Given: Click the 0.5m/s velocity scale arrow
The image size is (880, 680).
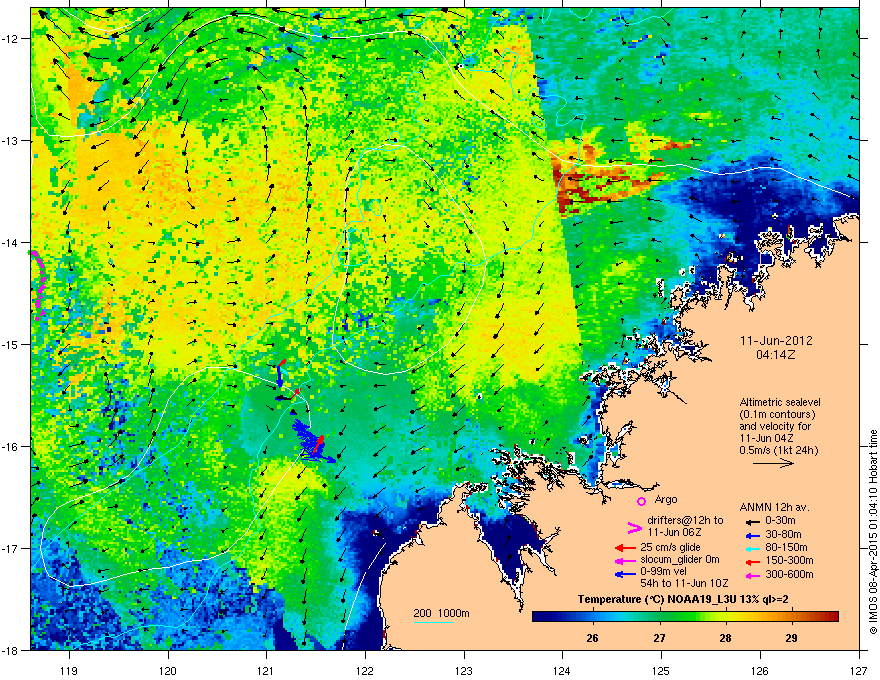Looking at the screenshot, I should pyautogui.click(x=773, y=463).
